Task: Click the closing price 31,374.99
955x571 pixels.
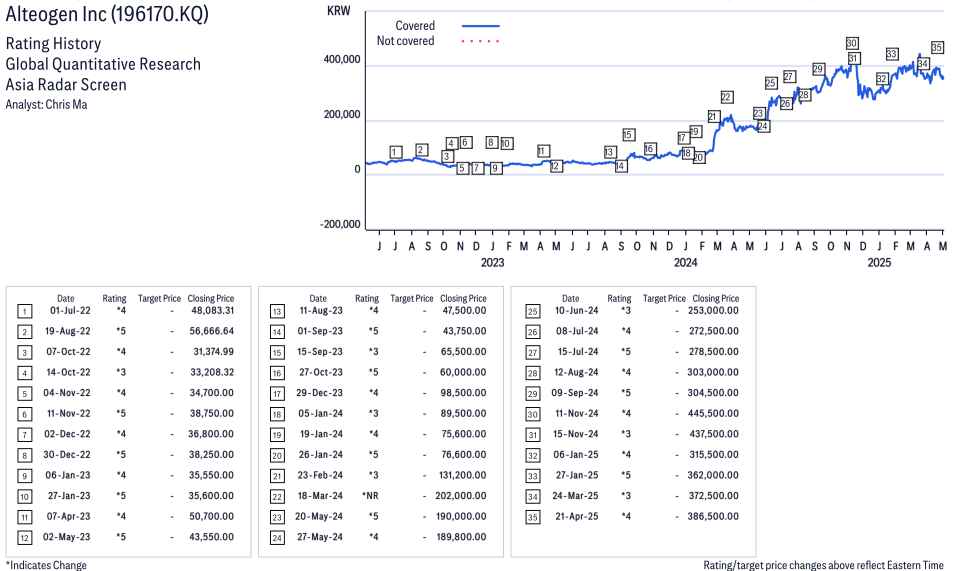Action: pyautogui.click(x=213, y=352)
